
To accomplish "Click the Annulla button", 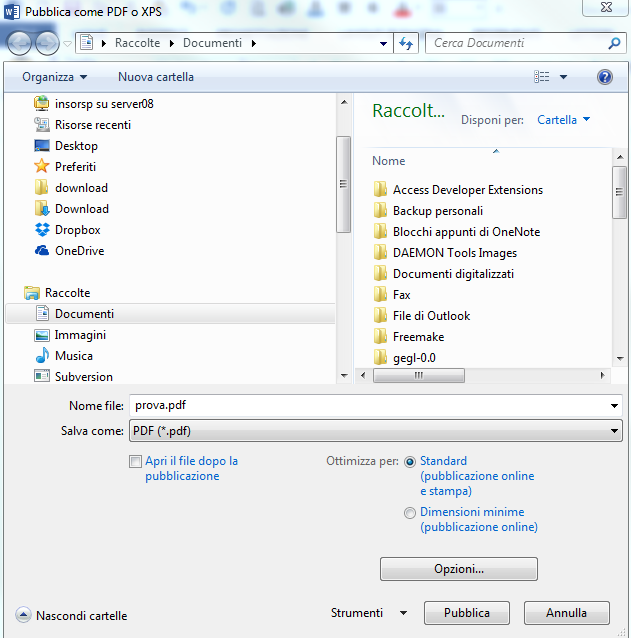I will 567,613.
